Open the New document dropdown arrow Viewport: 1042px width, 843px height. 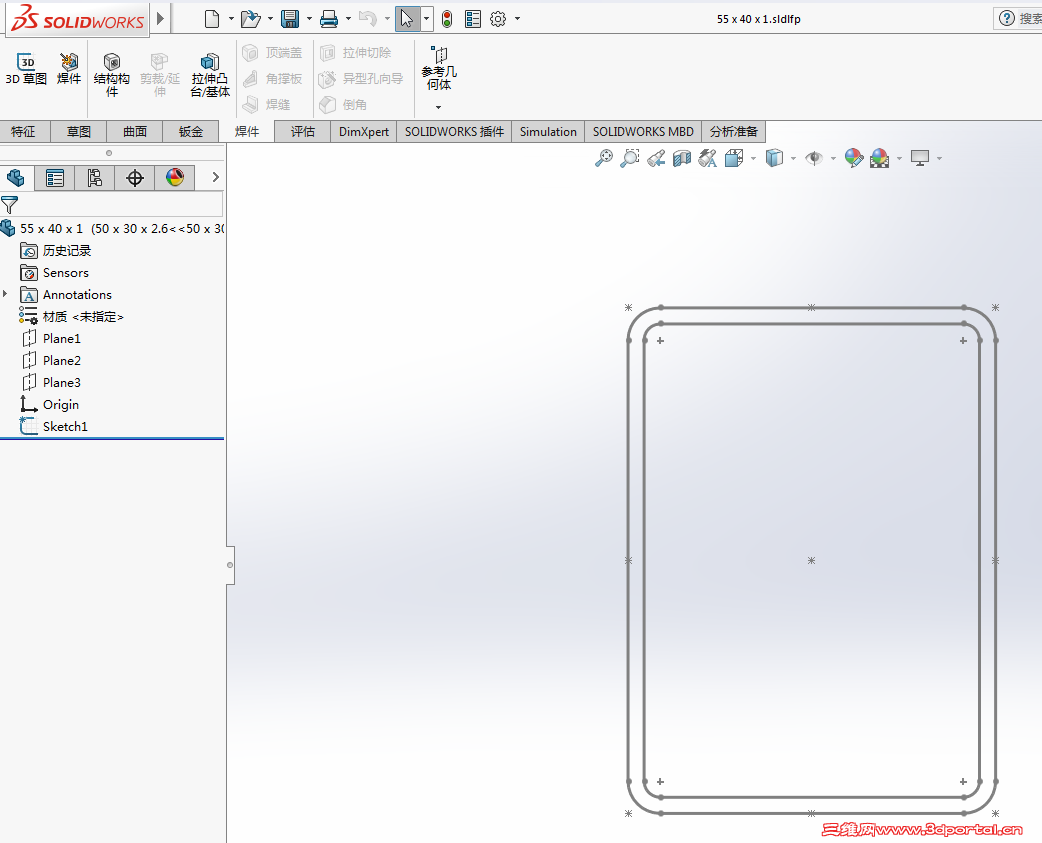(x=231, y=19)
